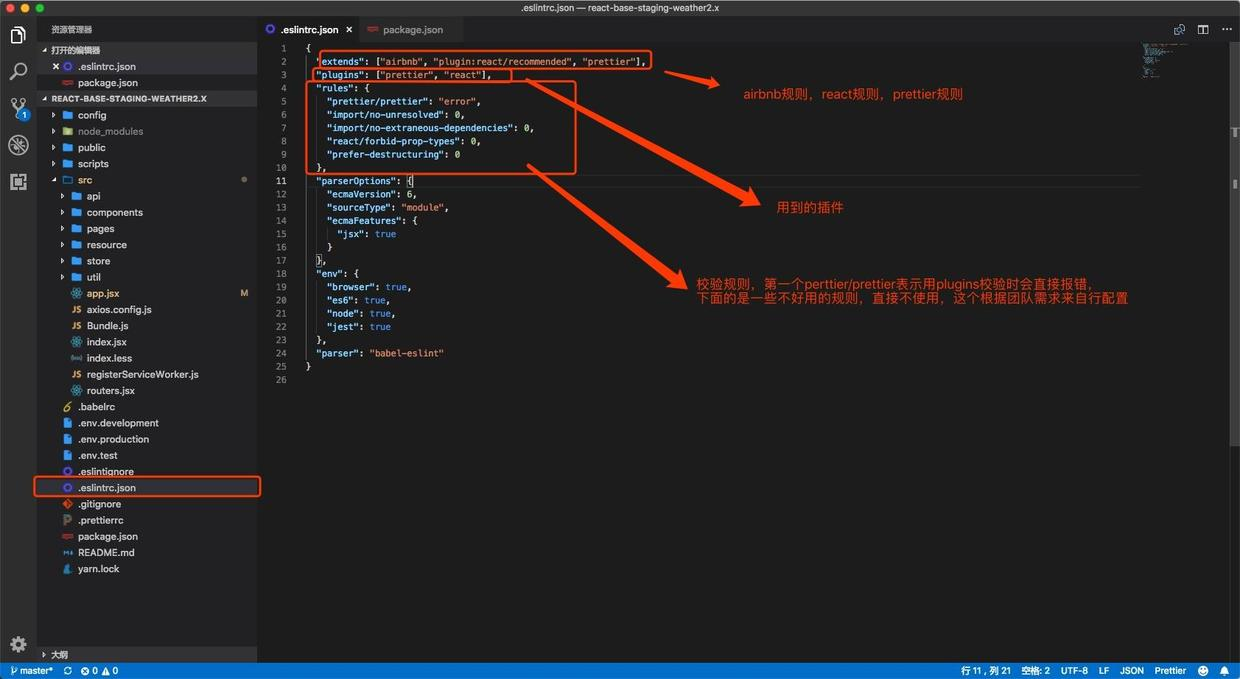Image resolution: width=1240 pixels, height=679 pixels.
Task: Open the Extensions view in activity bar
Action: pyautogui.click(x=18, y=181)
